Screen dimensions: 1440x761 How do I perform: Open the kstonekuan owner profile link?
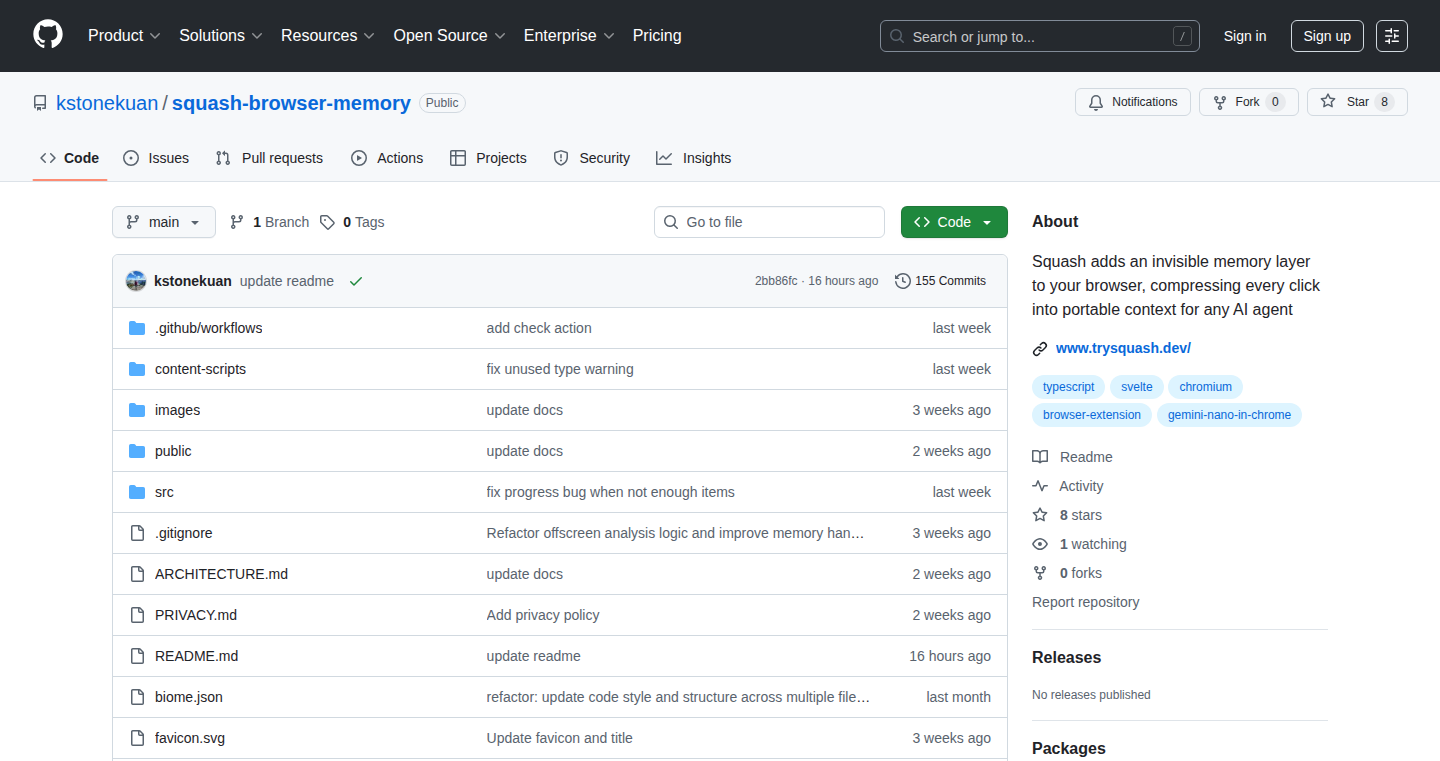(107, 103)
